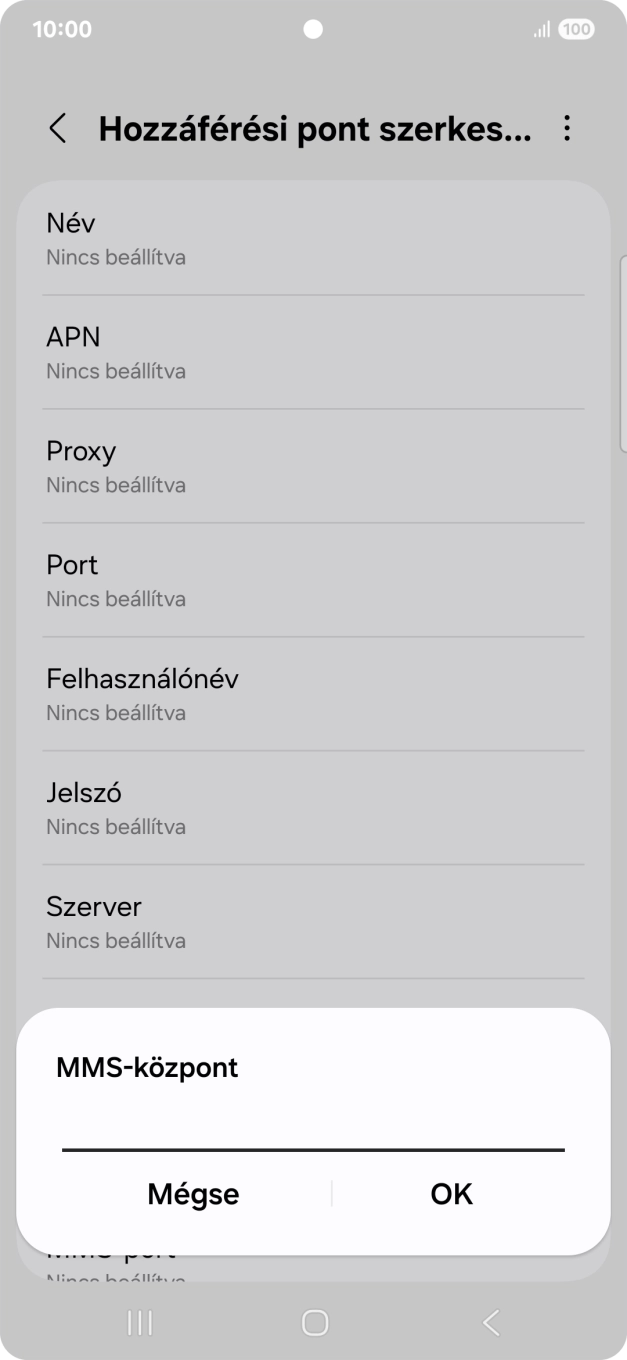The width and height of the screenshot is (627, 1360).
Task: Open the APN setting entry
Action: [x=313, y=352]
